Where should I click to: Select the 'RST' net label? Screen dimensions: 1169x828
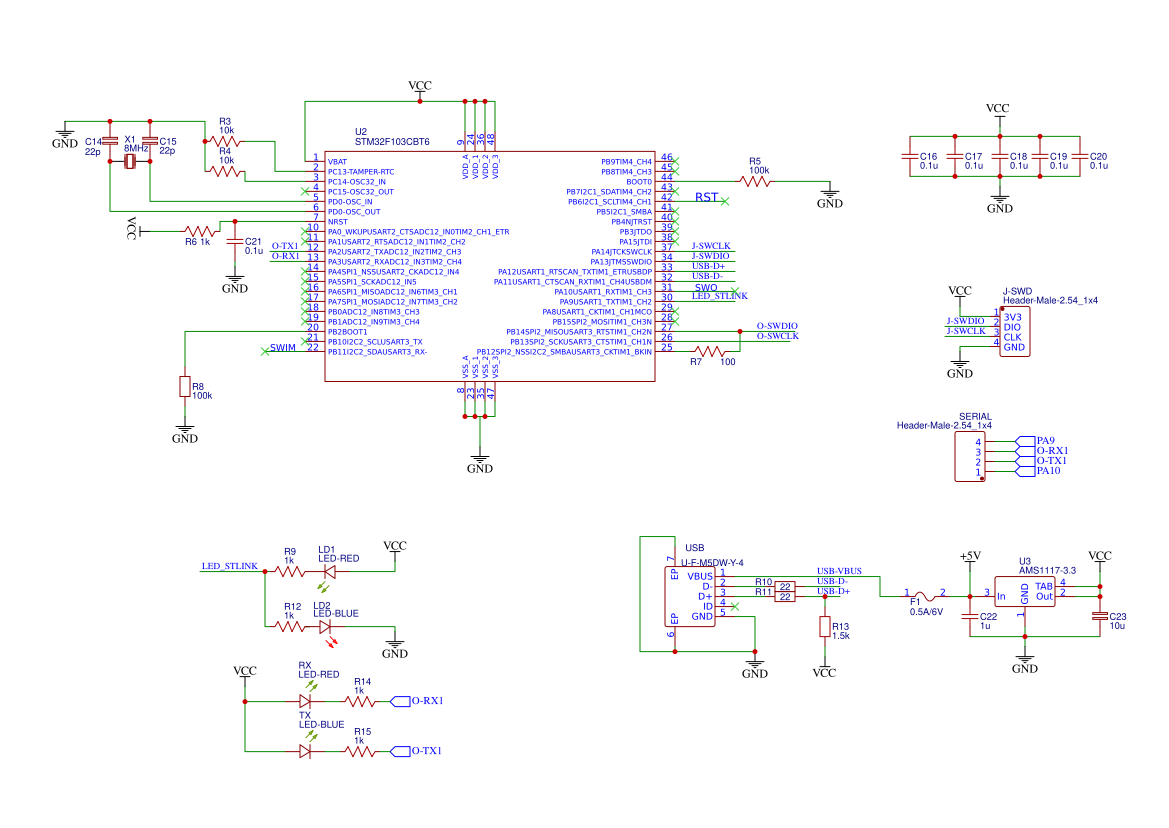706,197
